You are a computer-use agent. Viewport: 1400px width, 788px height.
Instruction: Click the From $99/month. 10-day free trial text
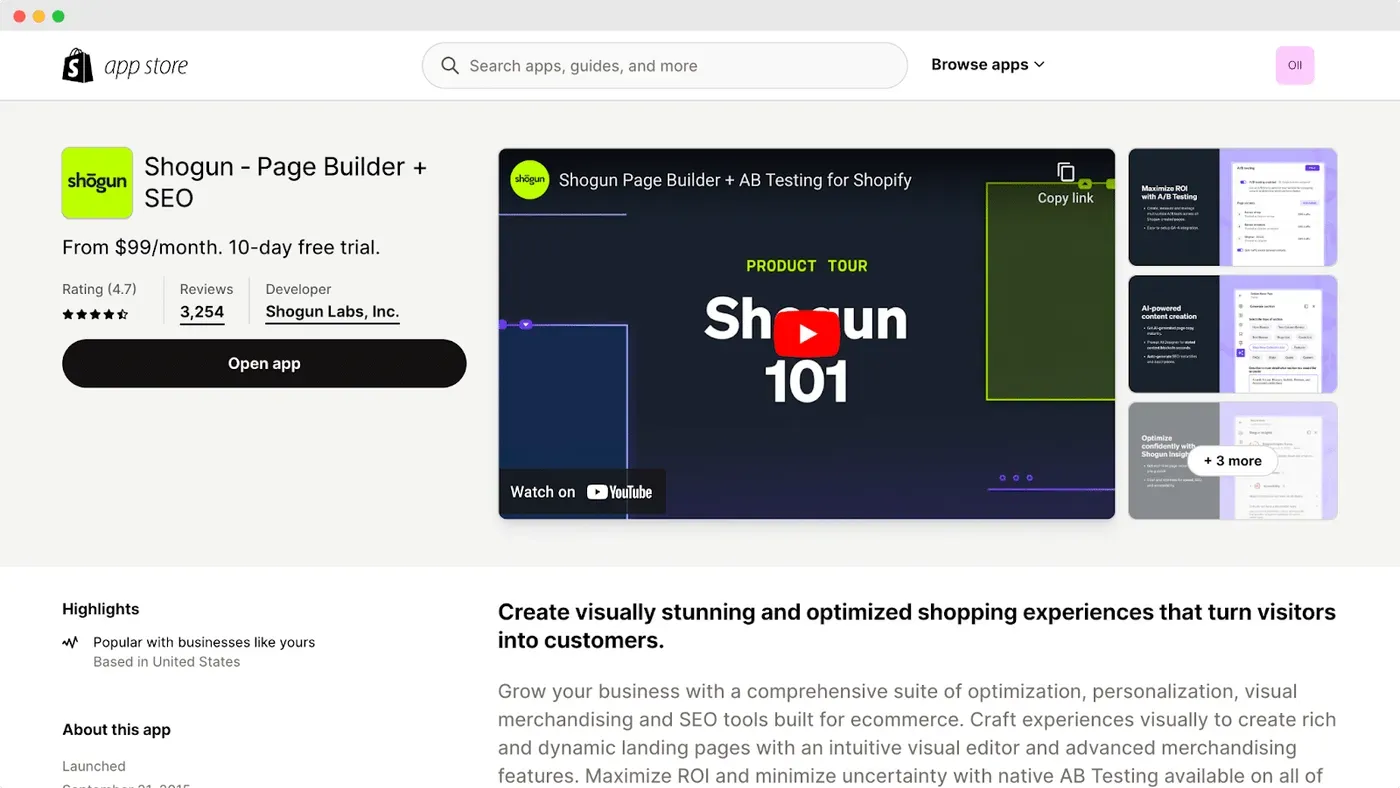221,247
